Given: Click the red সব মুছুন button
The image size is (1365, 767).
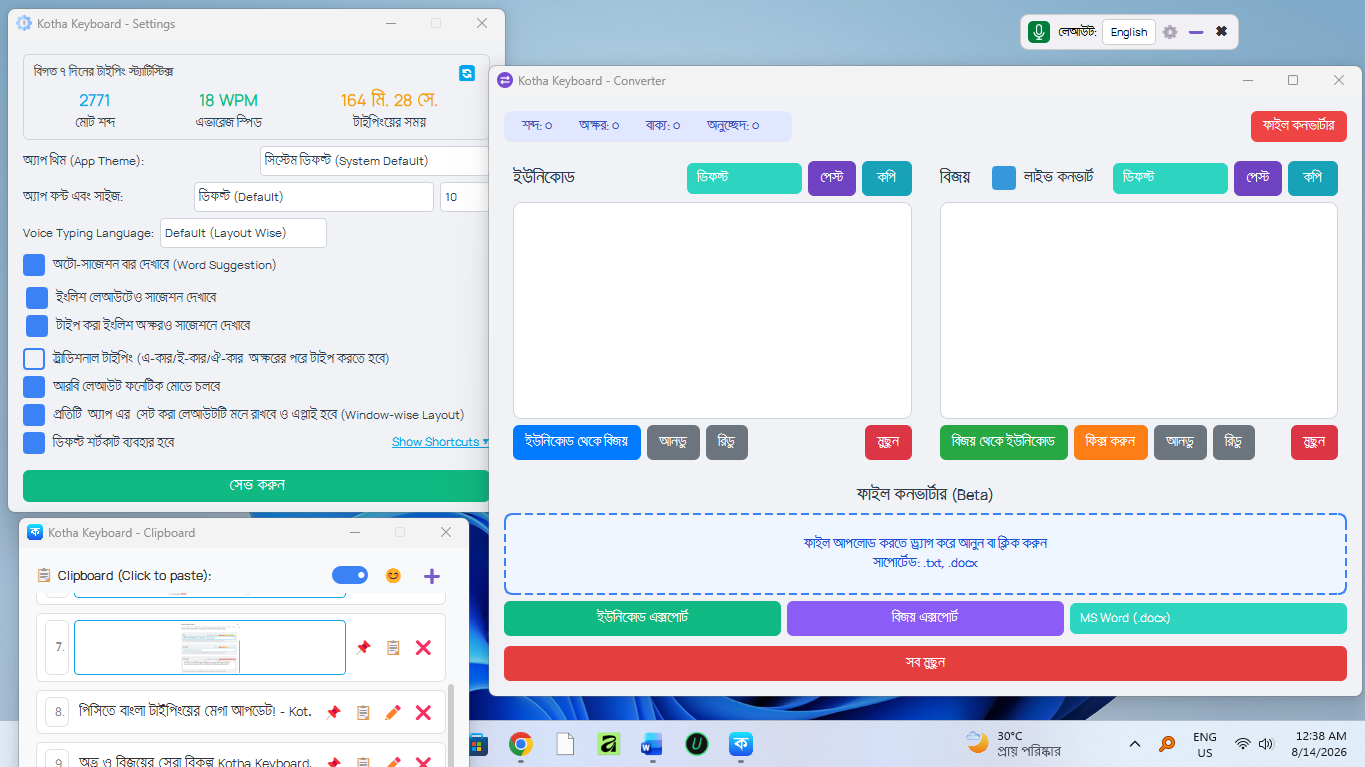Looking at the screenshot, I should 925,663.
